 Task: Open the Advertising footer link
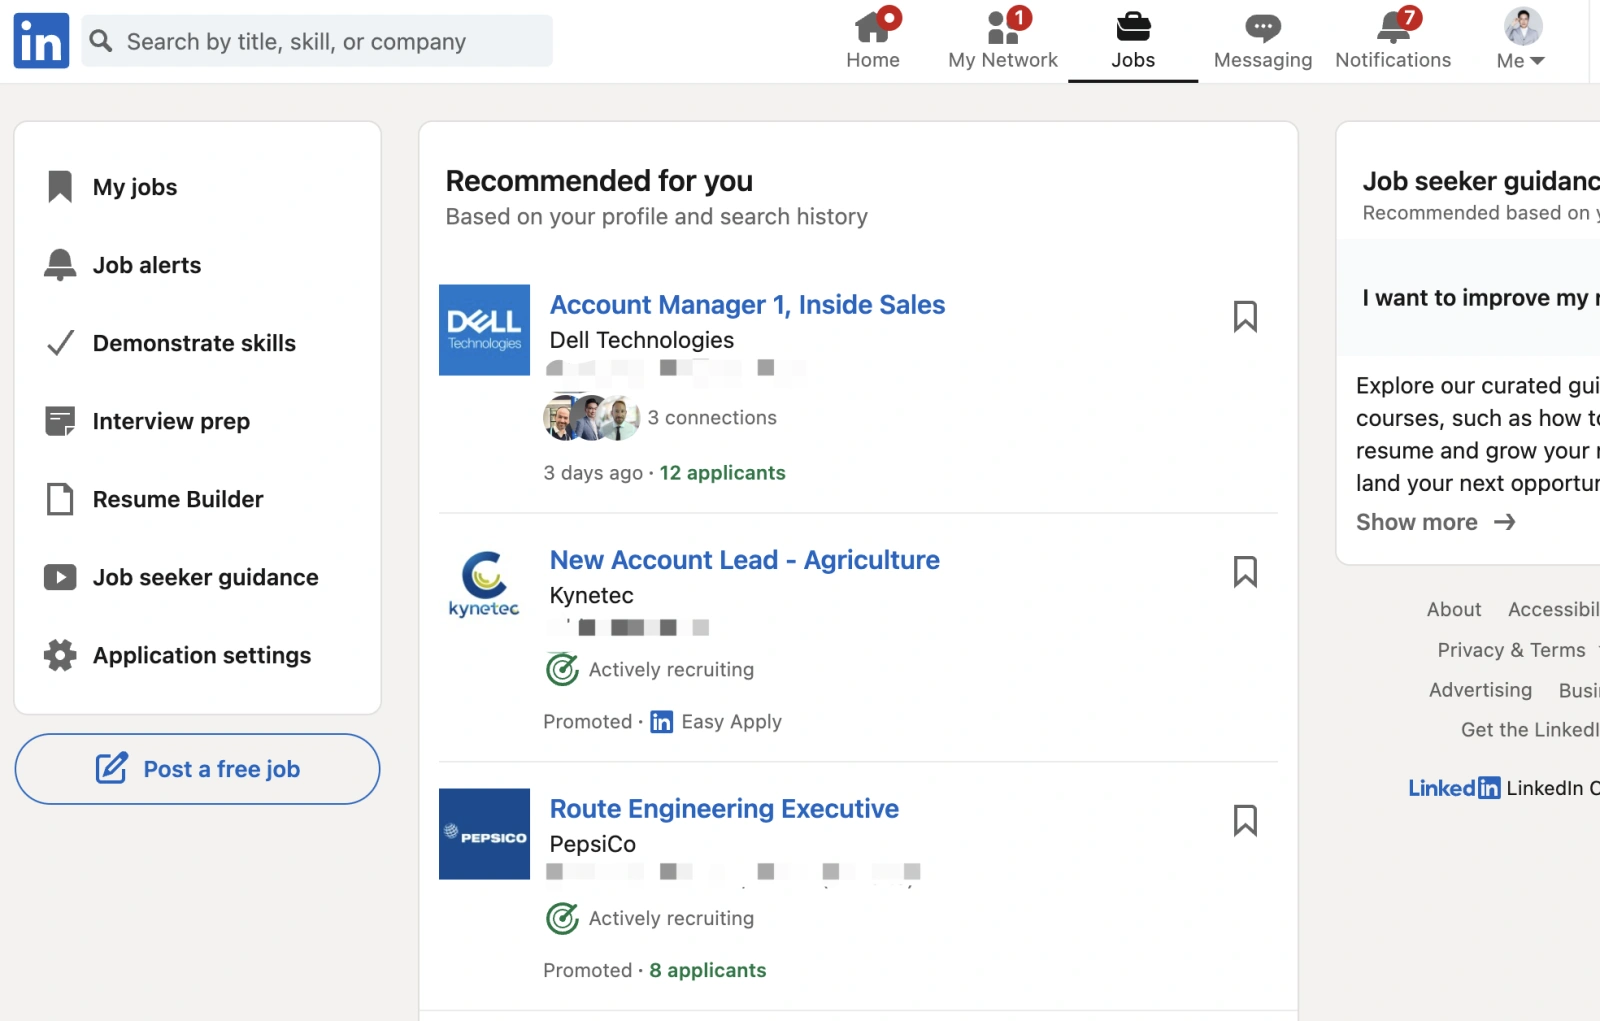(x=1480, y=690)
